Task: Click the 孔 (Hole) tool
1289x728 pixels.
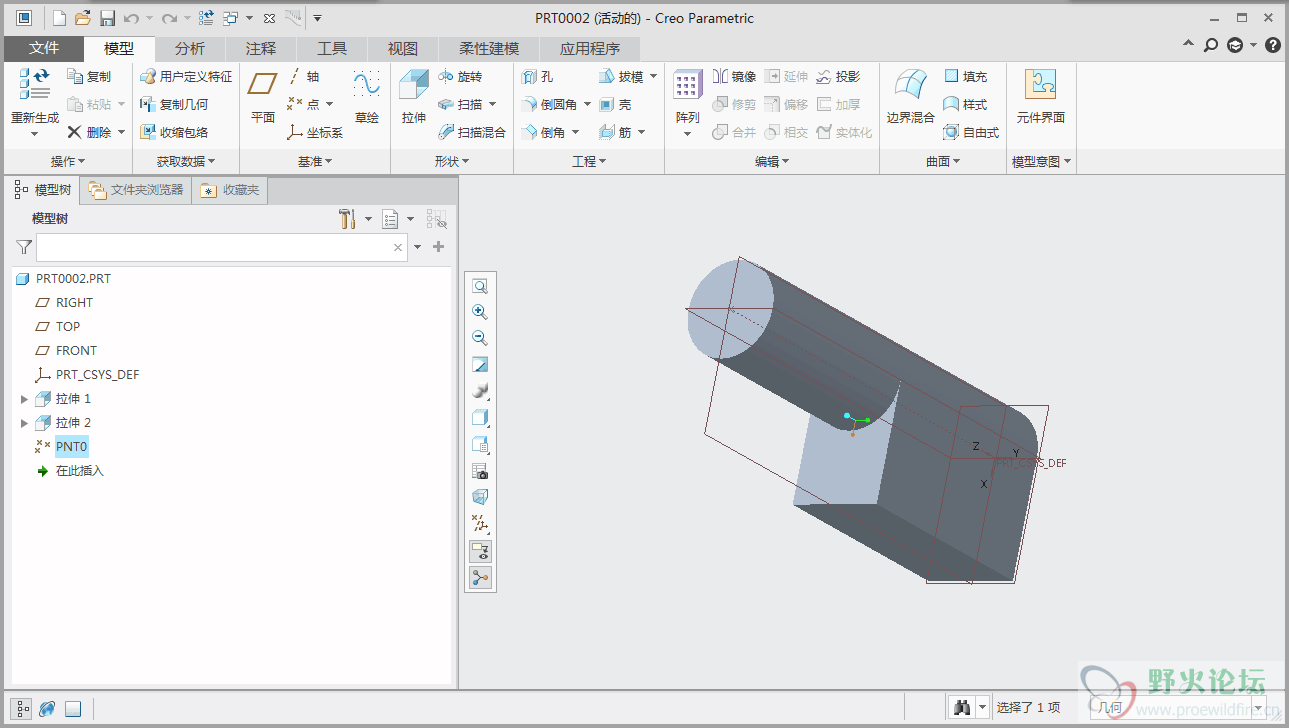Action: [537, 76]
